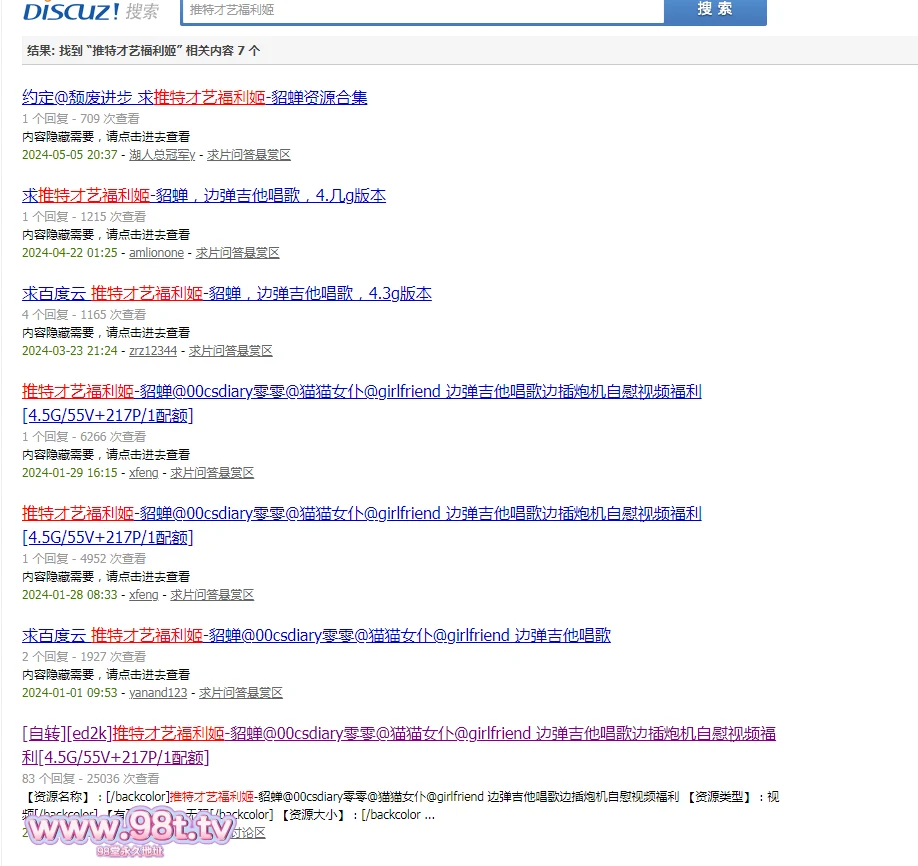The height and width of the screenshot is (866, 918).
Task: Visit yanand123 user page
Action: [158, 693]
